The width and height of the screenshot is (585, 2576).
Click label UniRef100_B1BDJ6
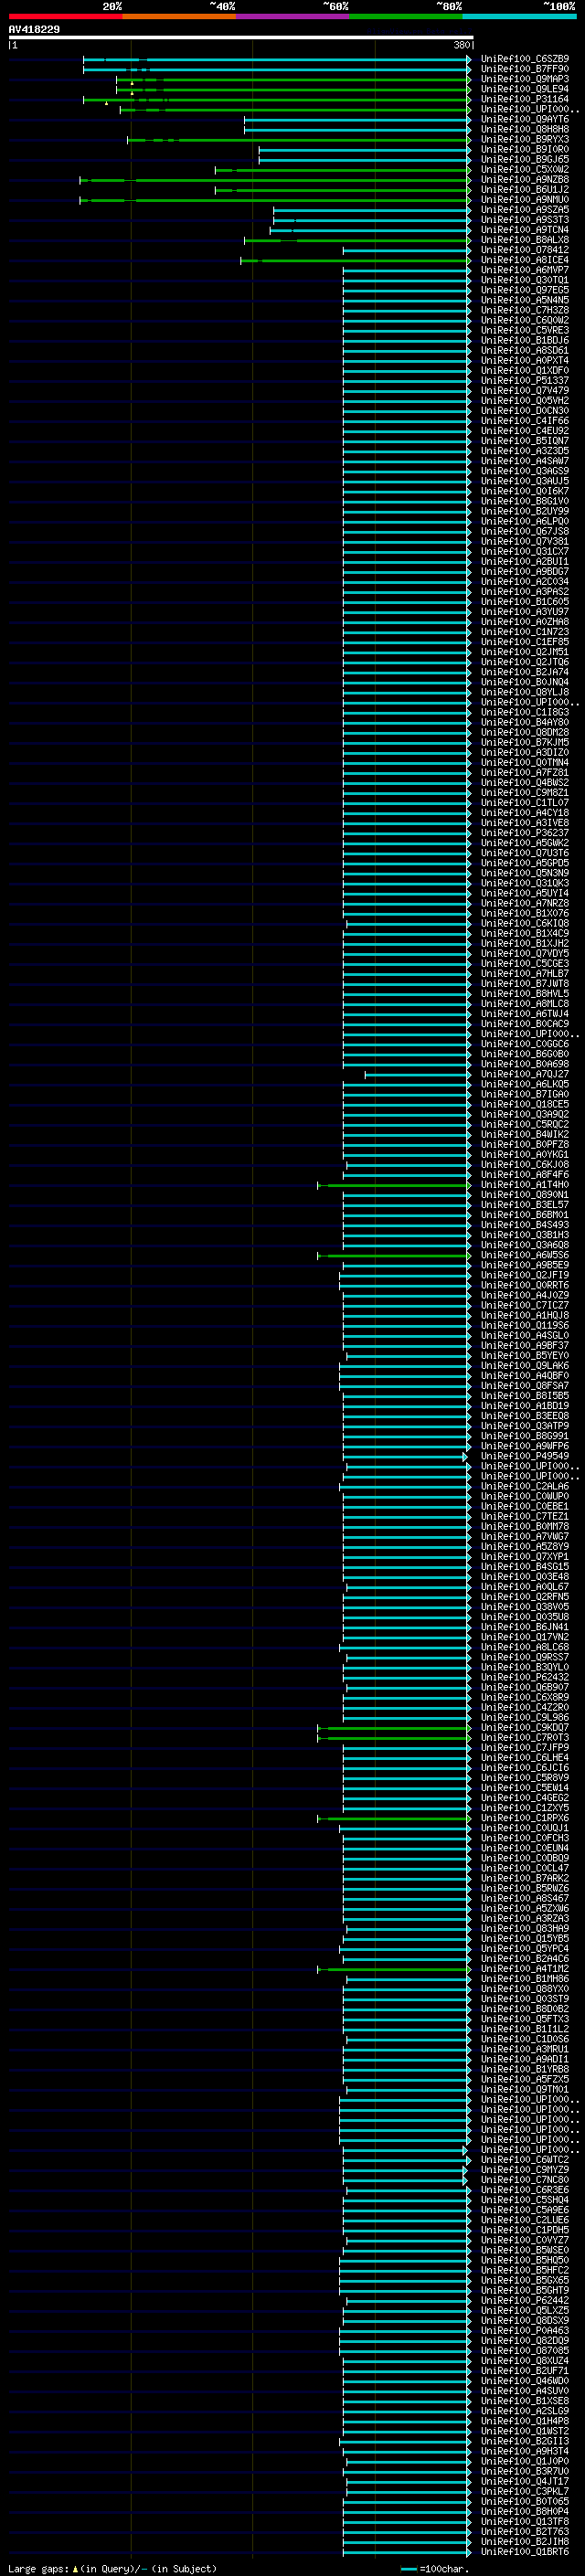525,340
